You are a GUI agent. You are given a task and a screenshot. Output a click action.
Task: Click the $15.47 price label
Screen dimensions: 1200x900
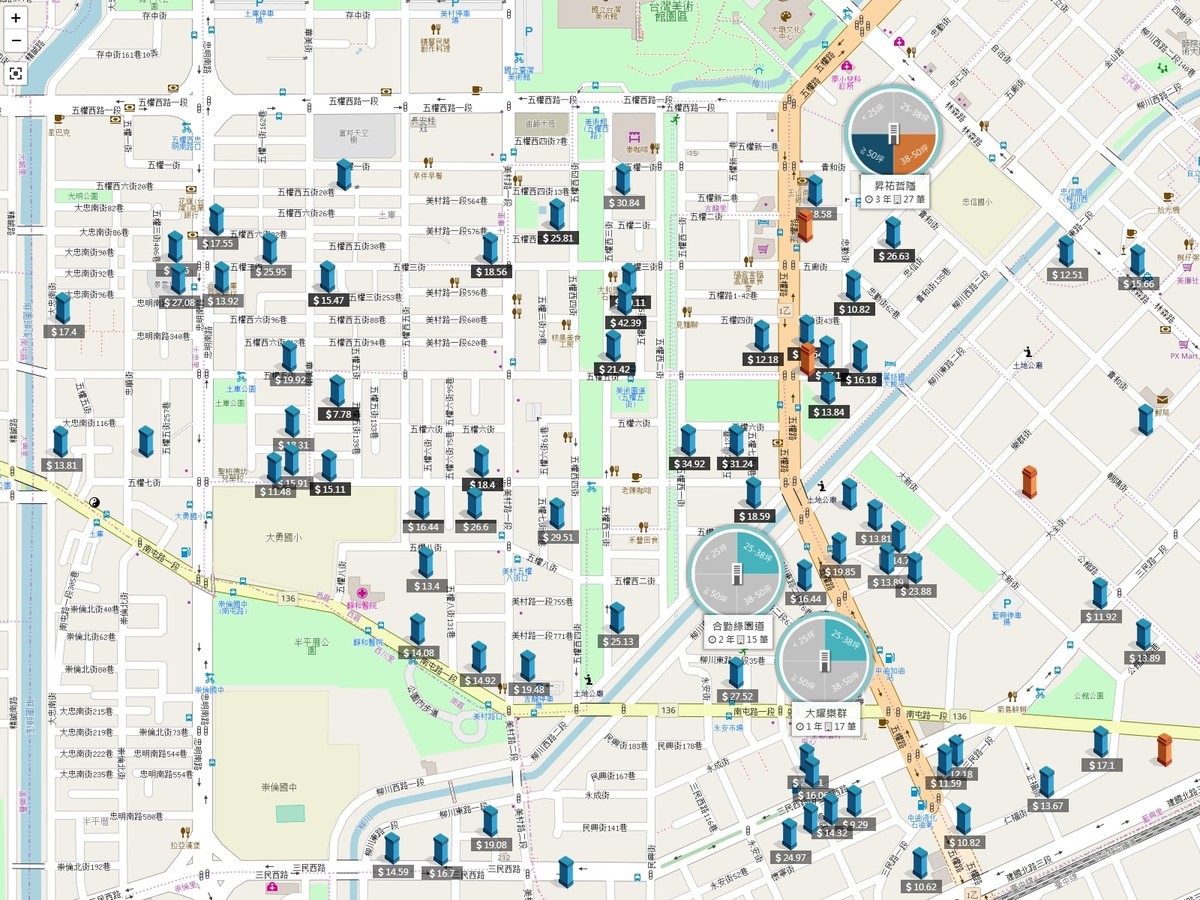point(328,300)
